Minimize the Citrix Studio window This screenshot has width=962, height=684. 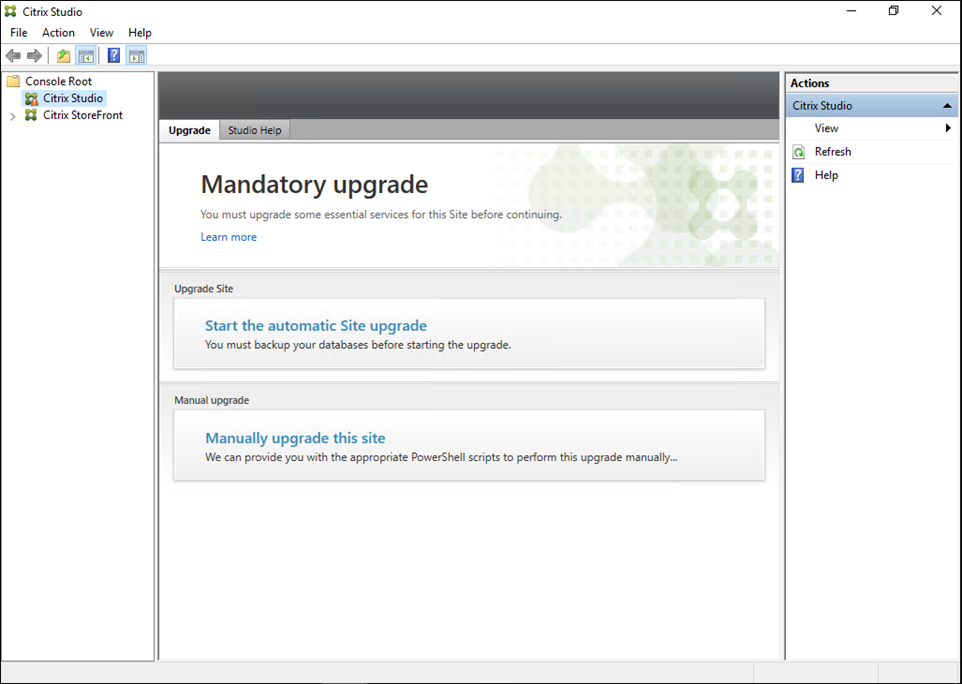(x=851, y=11)
